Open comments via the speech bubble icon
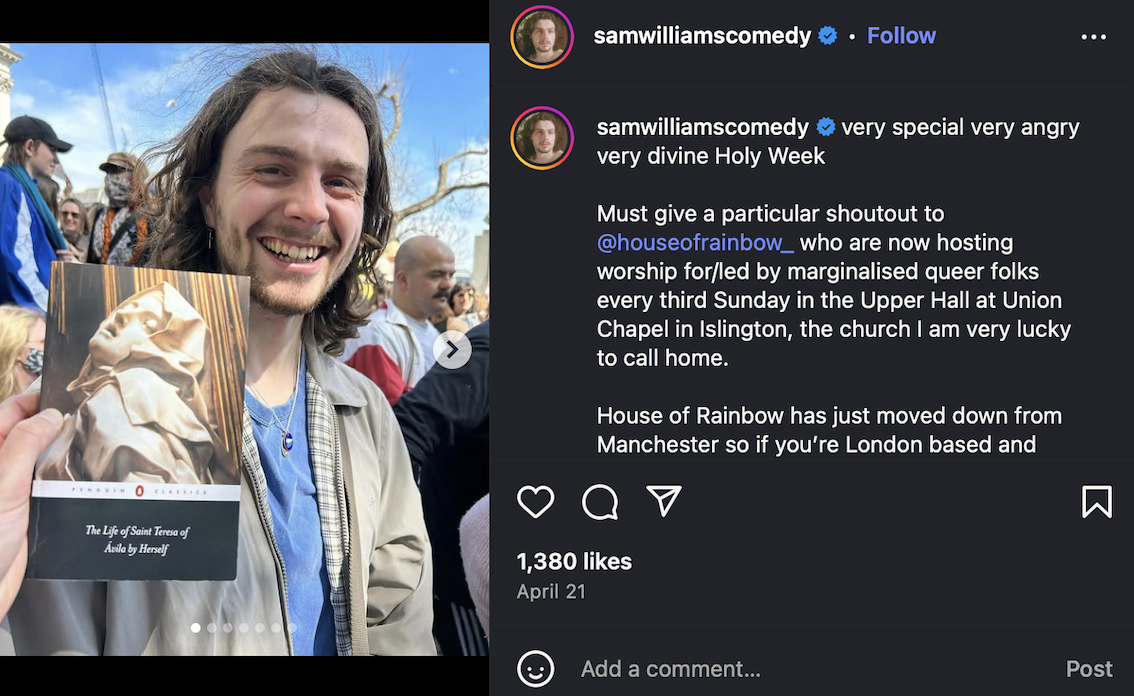 tap(599, 503)
